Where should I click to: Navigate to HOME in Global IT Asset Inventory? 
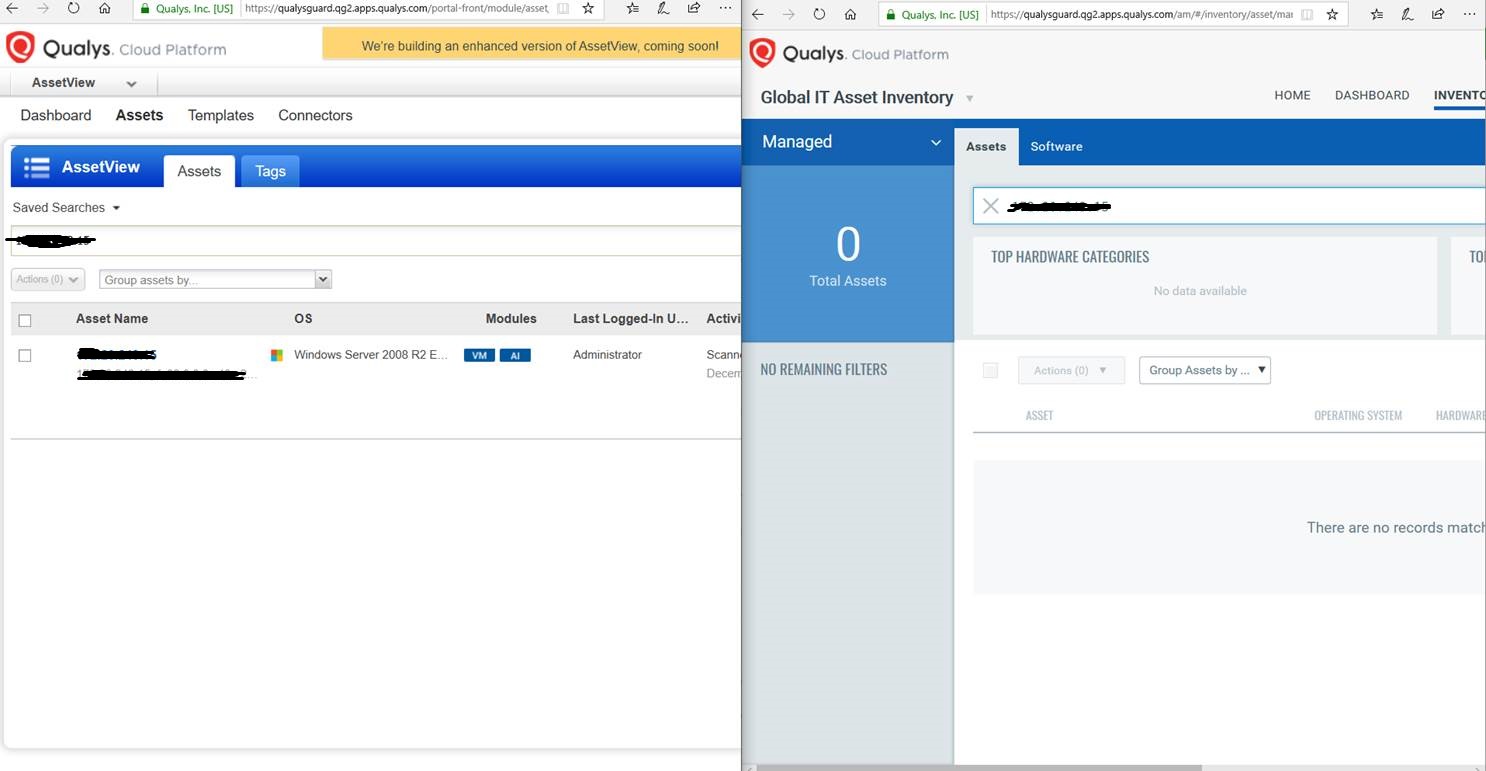[1292, 95]
